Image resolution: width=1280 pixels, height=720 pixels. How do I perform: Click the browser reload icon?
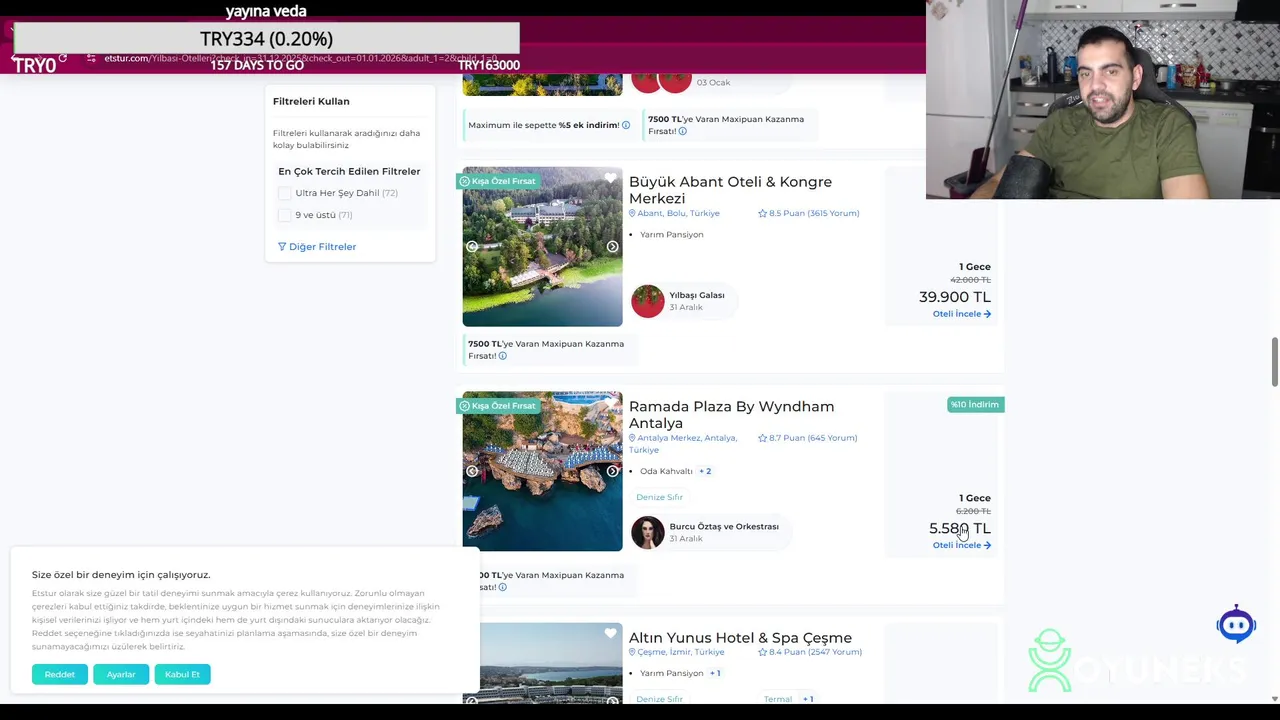click(63, 58)
